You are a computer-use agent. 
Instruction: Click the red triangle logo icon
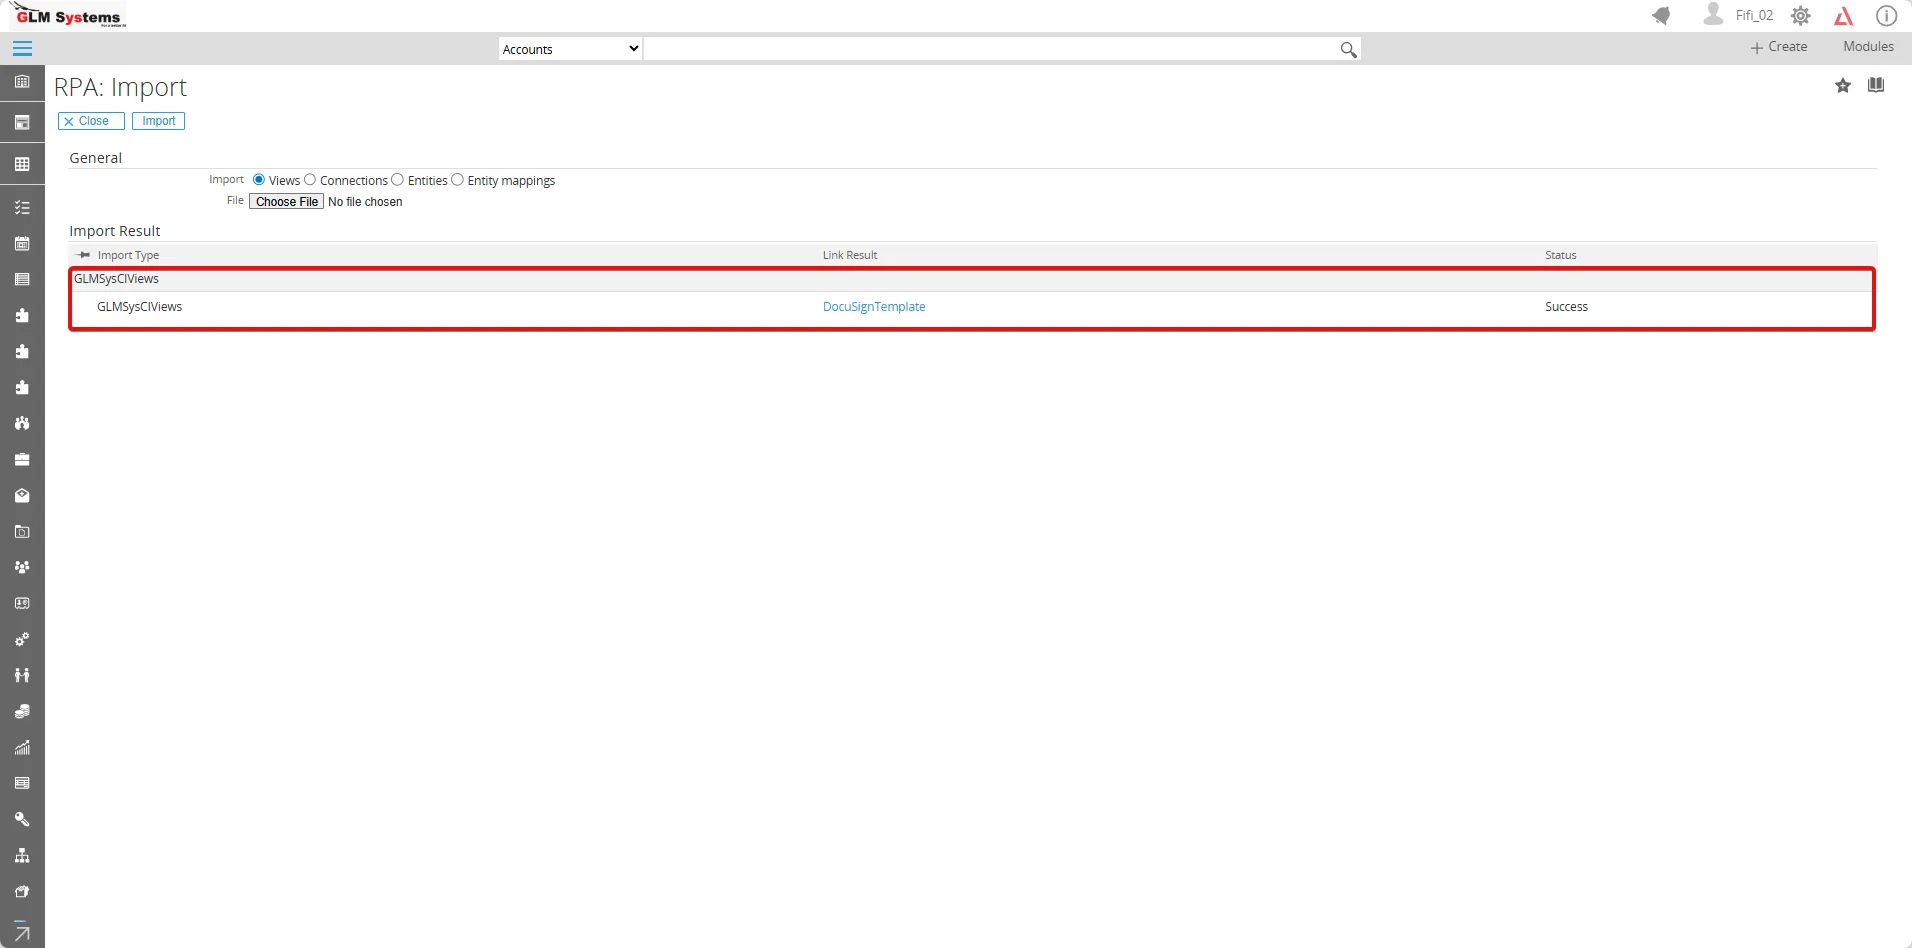(x=1844, y=16)
